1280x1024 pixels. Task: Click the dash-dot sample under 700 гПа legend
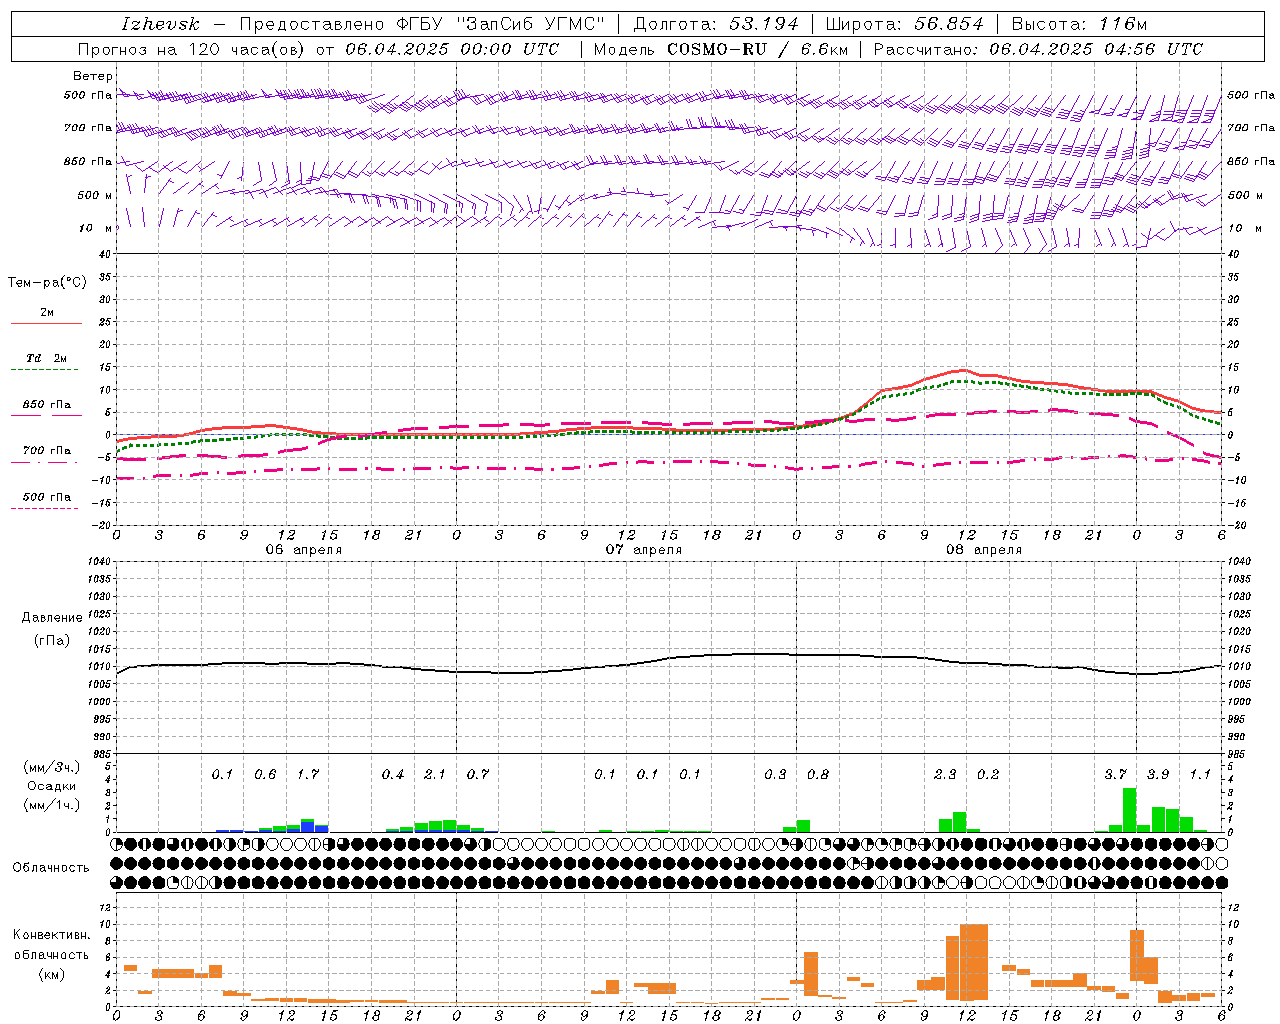click(44, 462)
